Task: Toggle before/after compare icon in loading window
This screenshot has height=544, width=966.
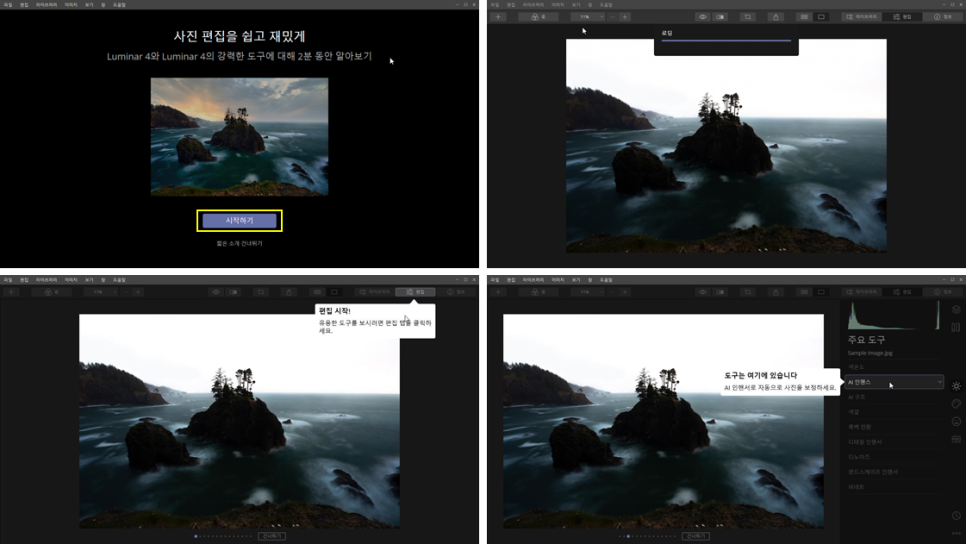Action: [720, 17]
